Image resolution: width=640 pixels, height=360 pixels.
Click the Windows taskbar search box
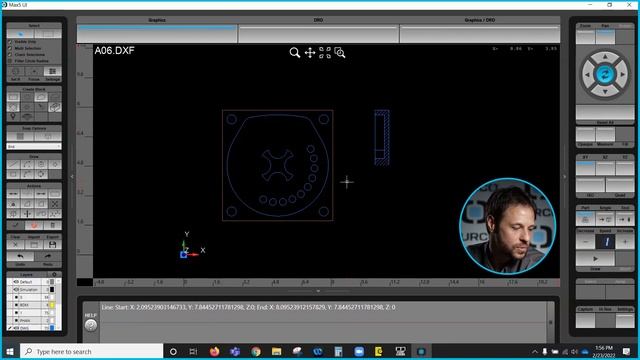pyautogui.click(x=91, y=351)
